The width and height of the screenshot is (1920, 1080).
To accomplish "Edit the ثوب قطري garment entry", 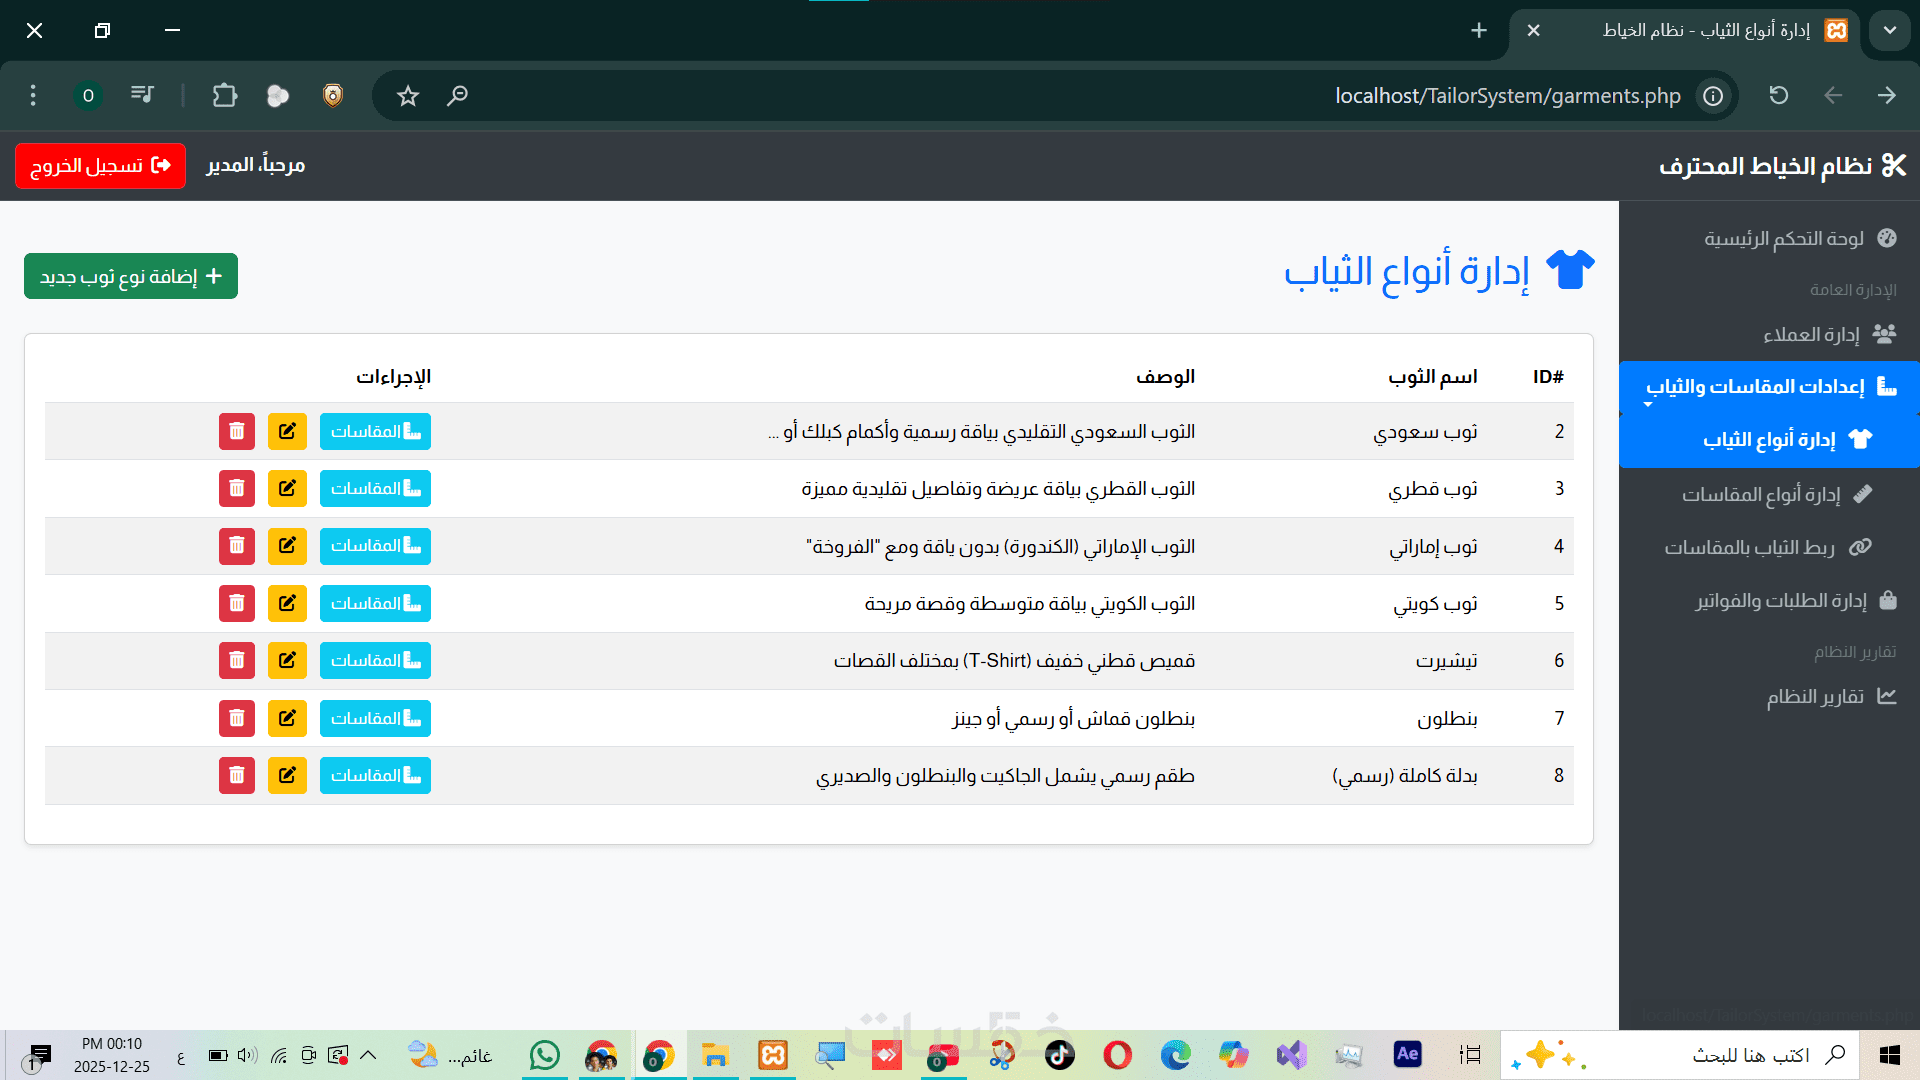I will (287, 488).
